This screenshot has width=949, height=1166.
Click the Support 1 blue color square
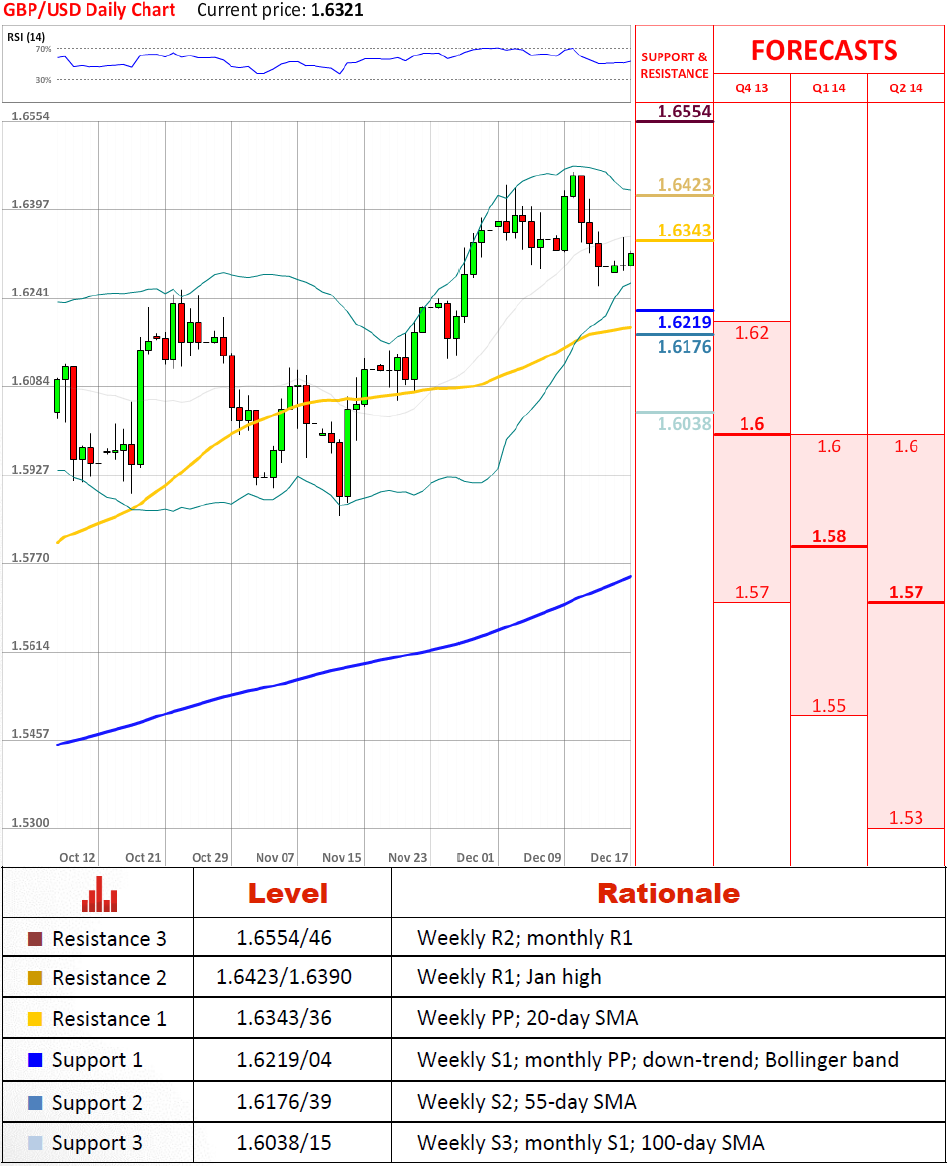click(35, 1060)
